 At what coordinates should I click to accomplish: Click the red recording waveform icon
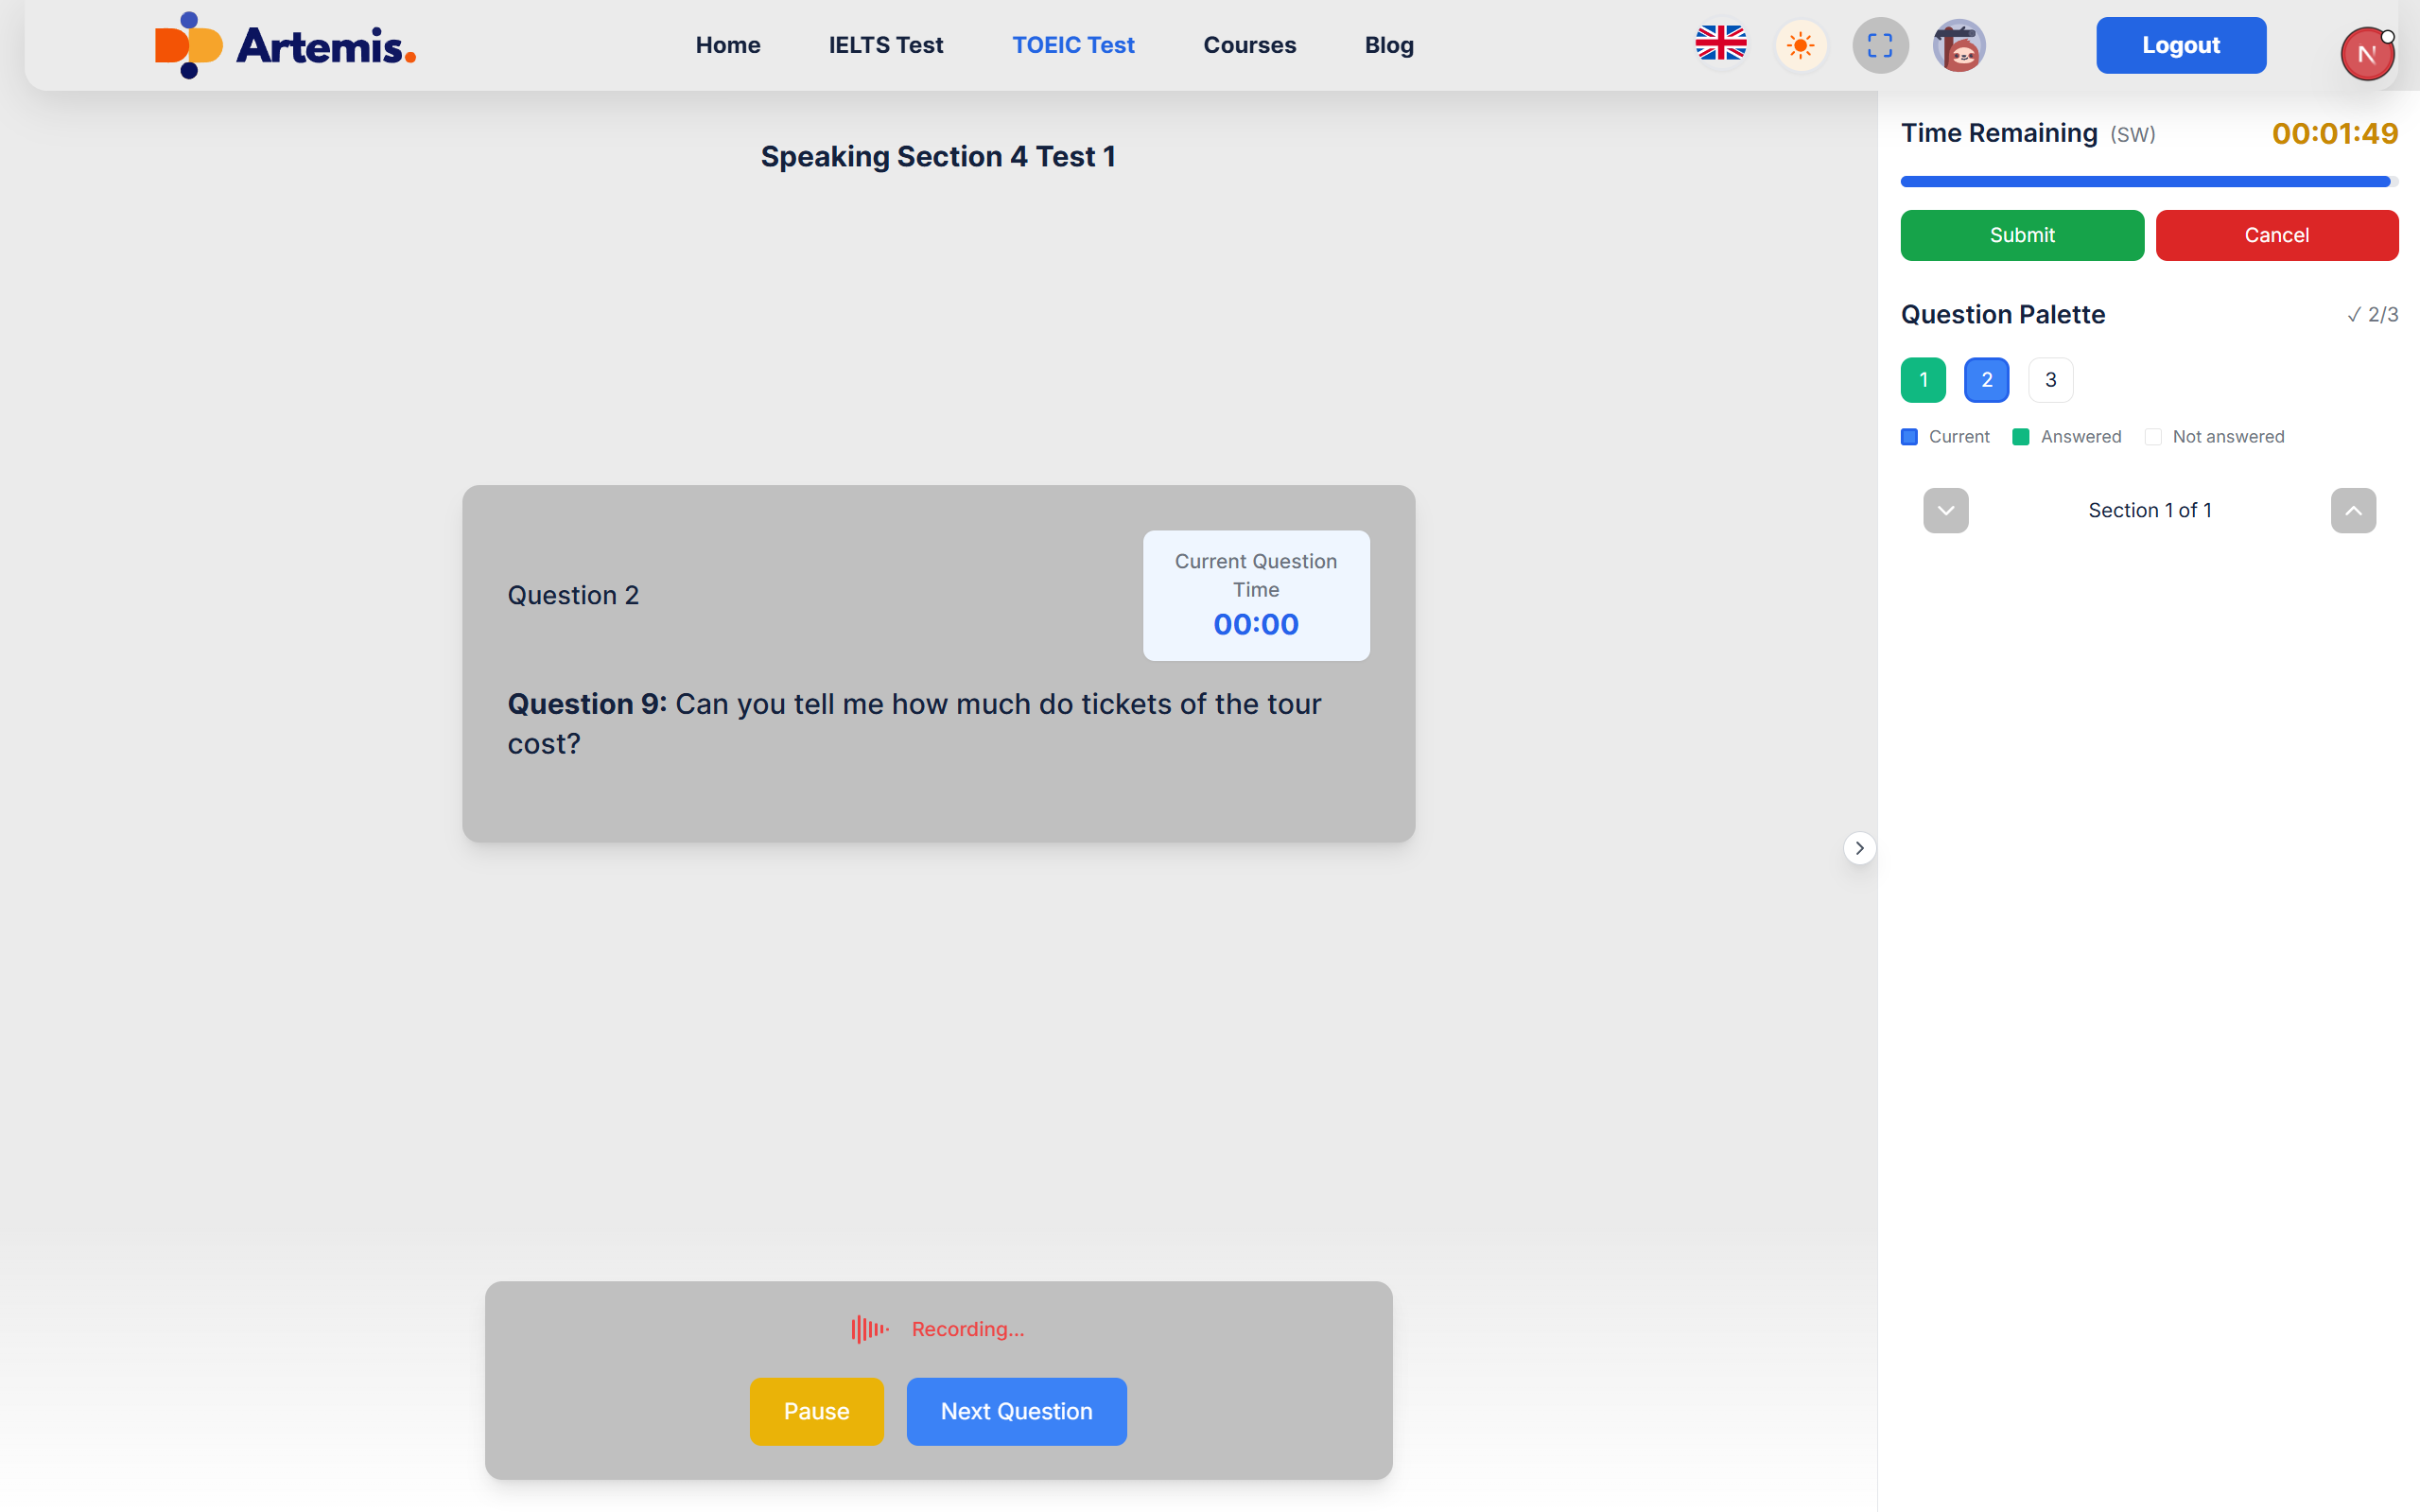click(869, 1329)
